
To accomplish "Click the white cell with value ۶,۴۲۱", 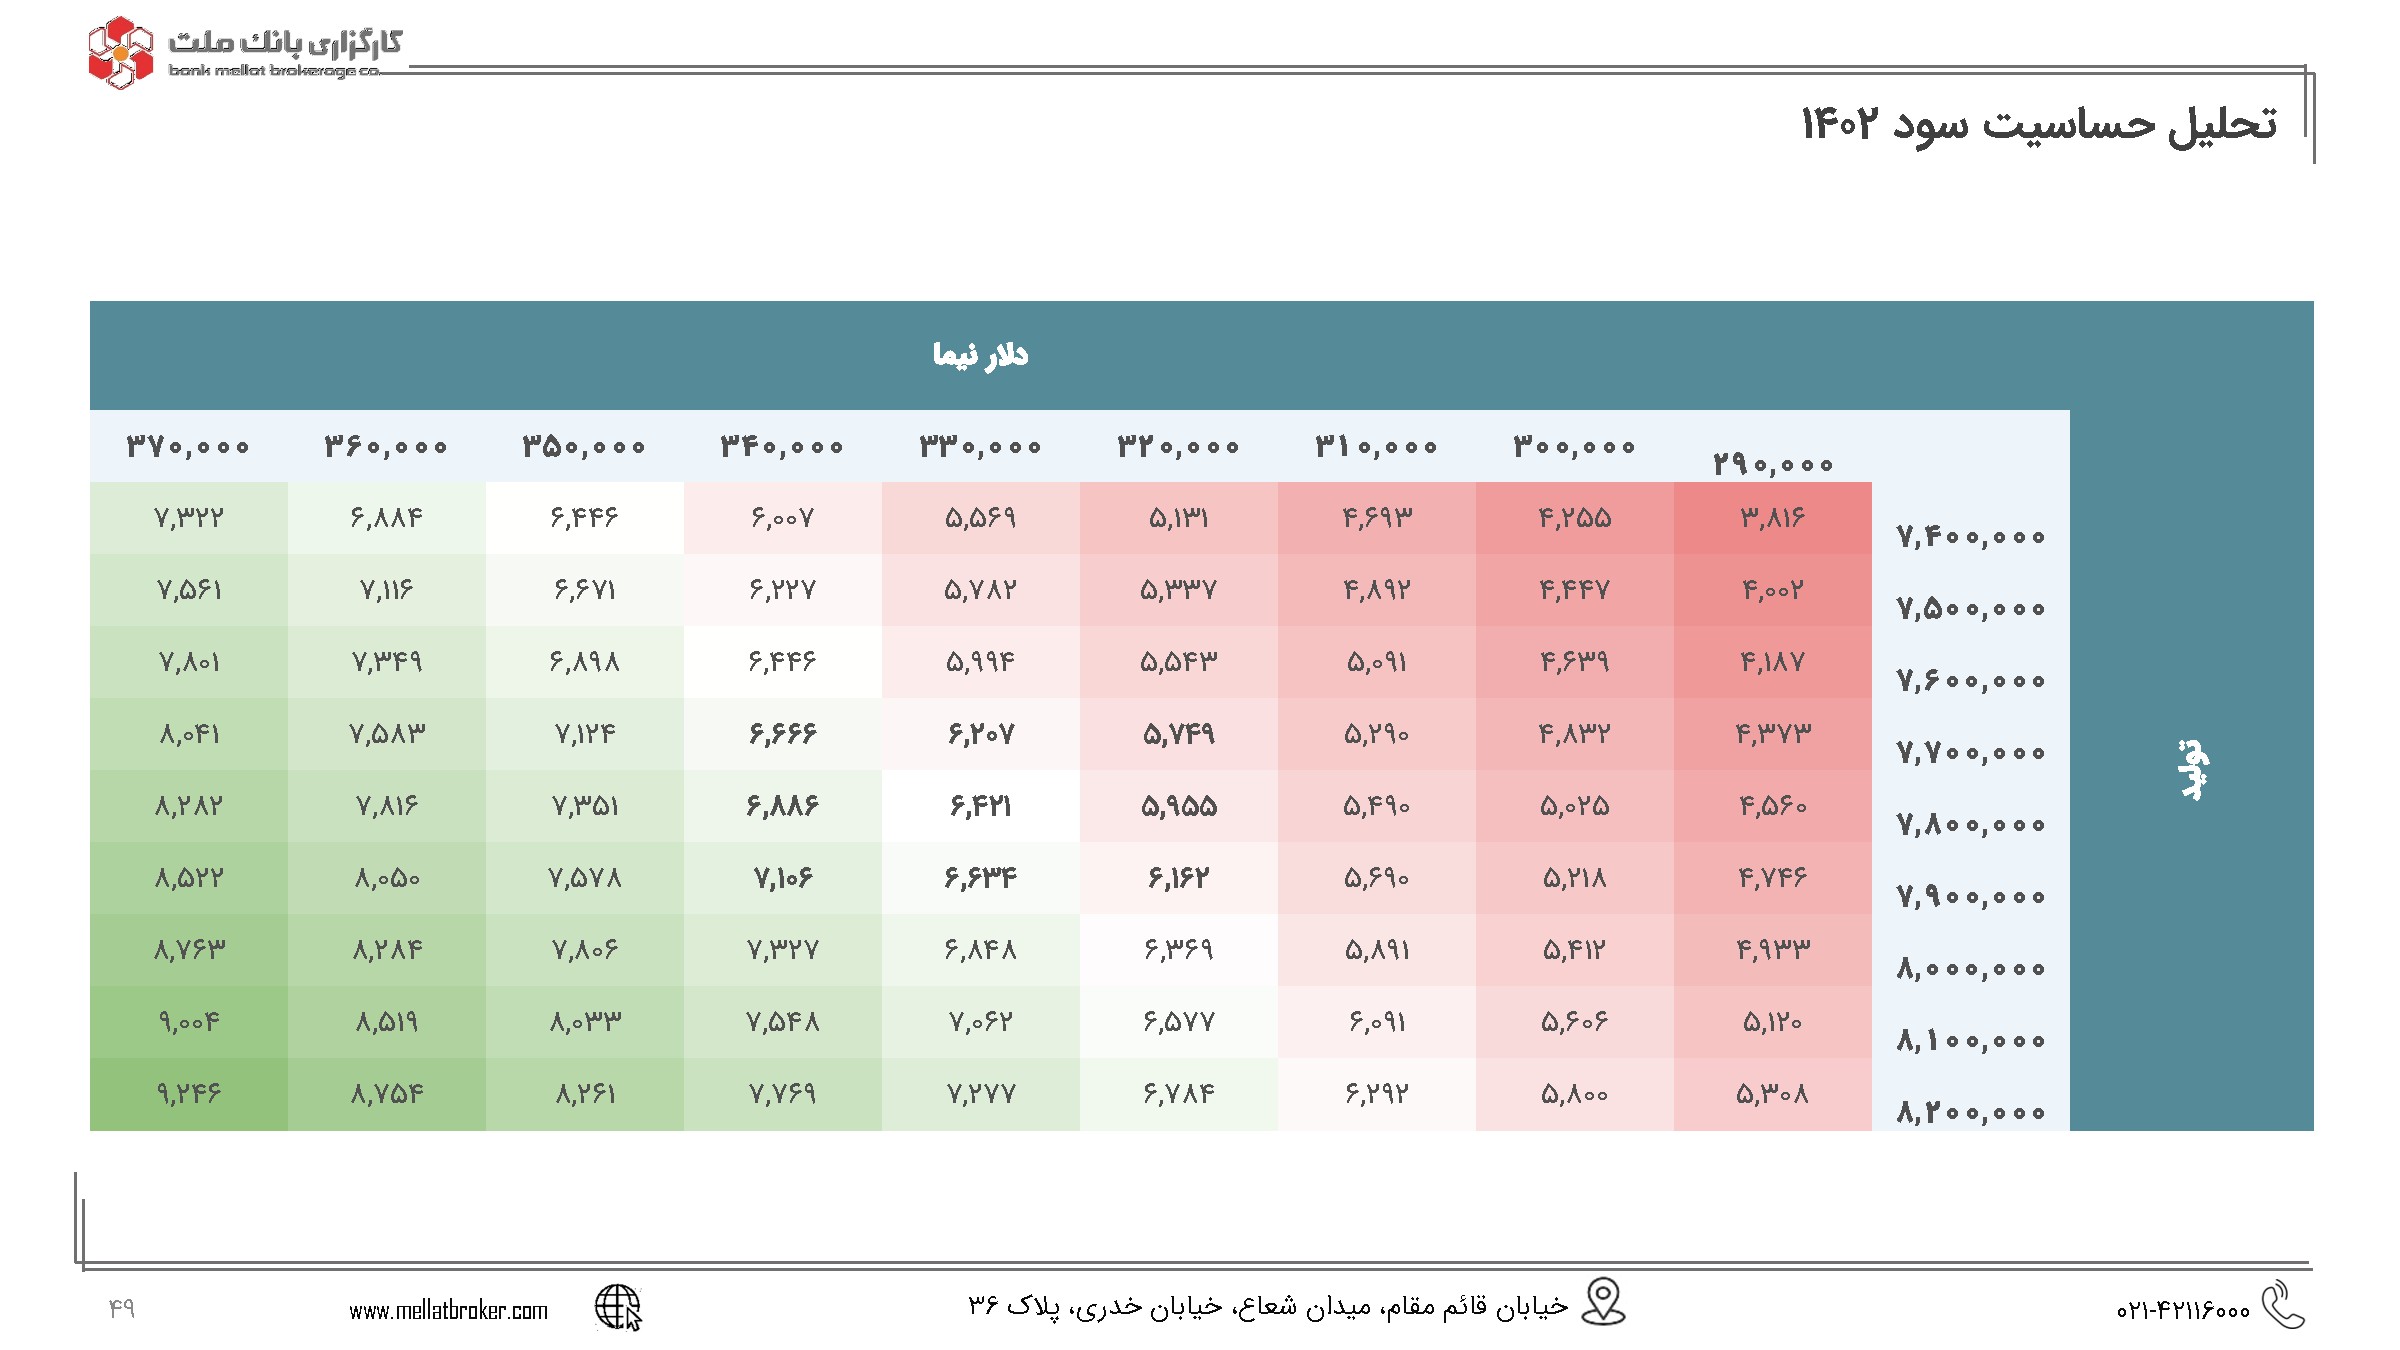I will pos(981,806).
